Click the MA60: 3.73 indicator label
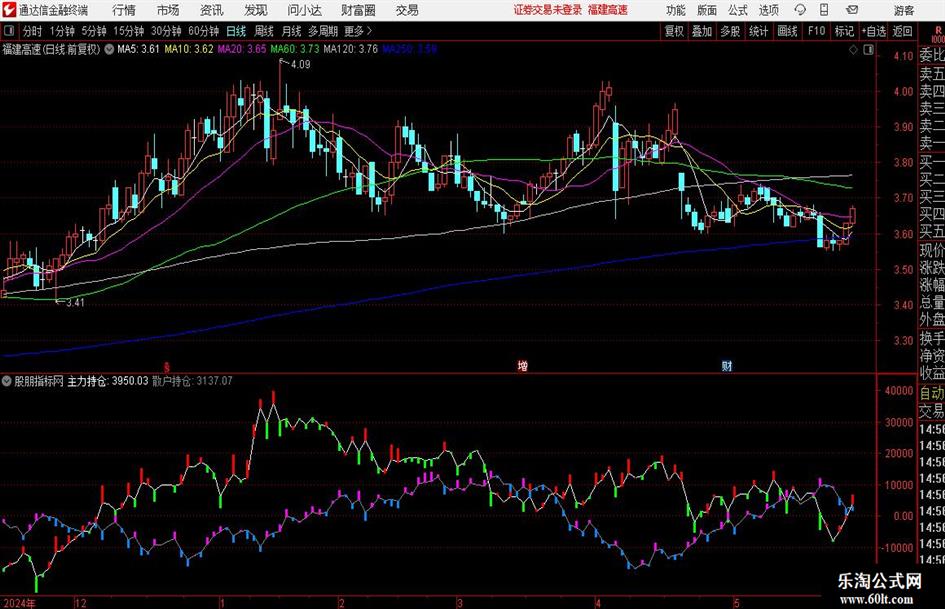Image resolution: width=945 pixels, height=609 pixels. [x=295, y=49]
